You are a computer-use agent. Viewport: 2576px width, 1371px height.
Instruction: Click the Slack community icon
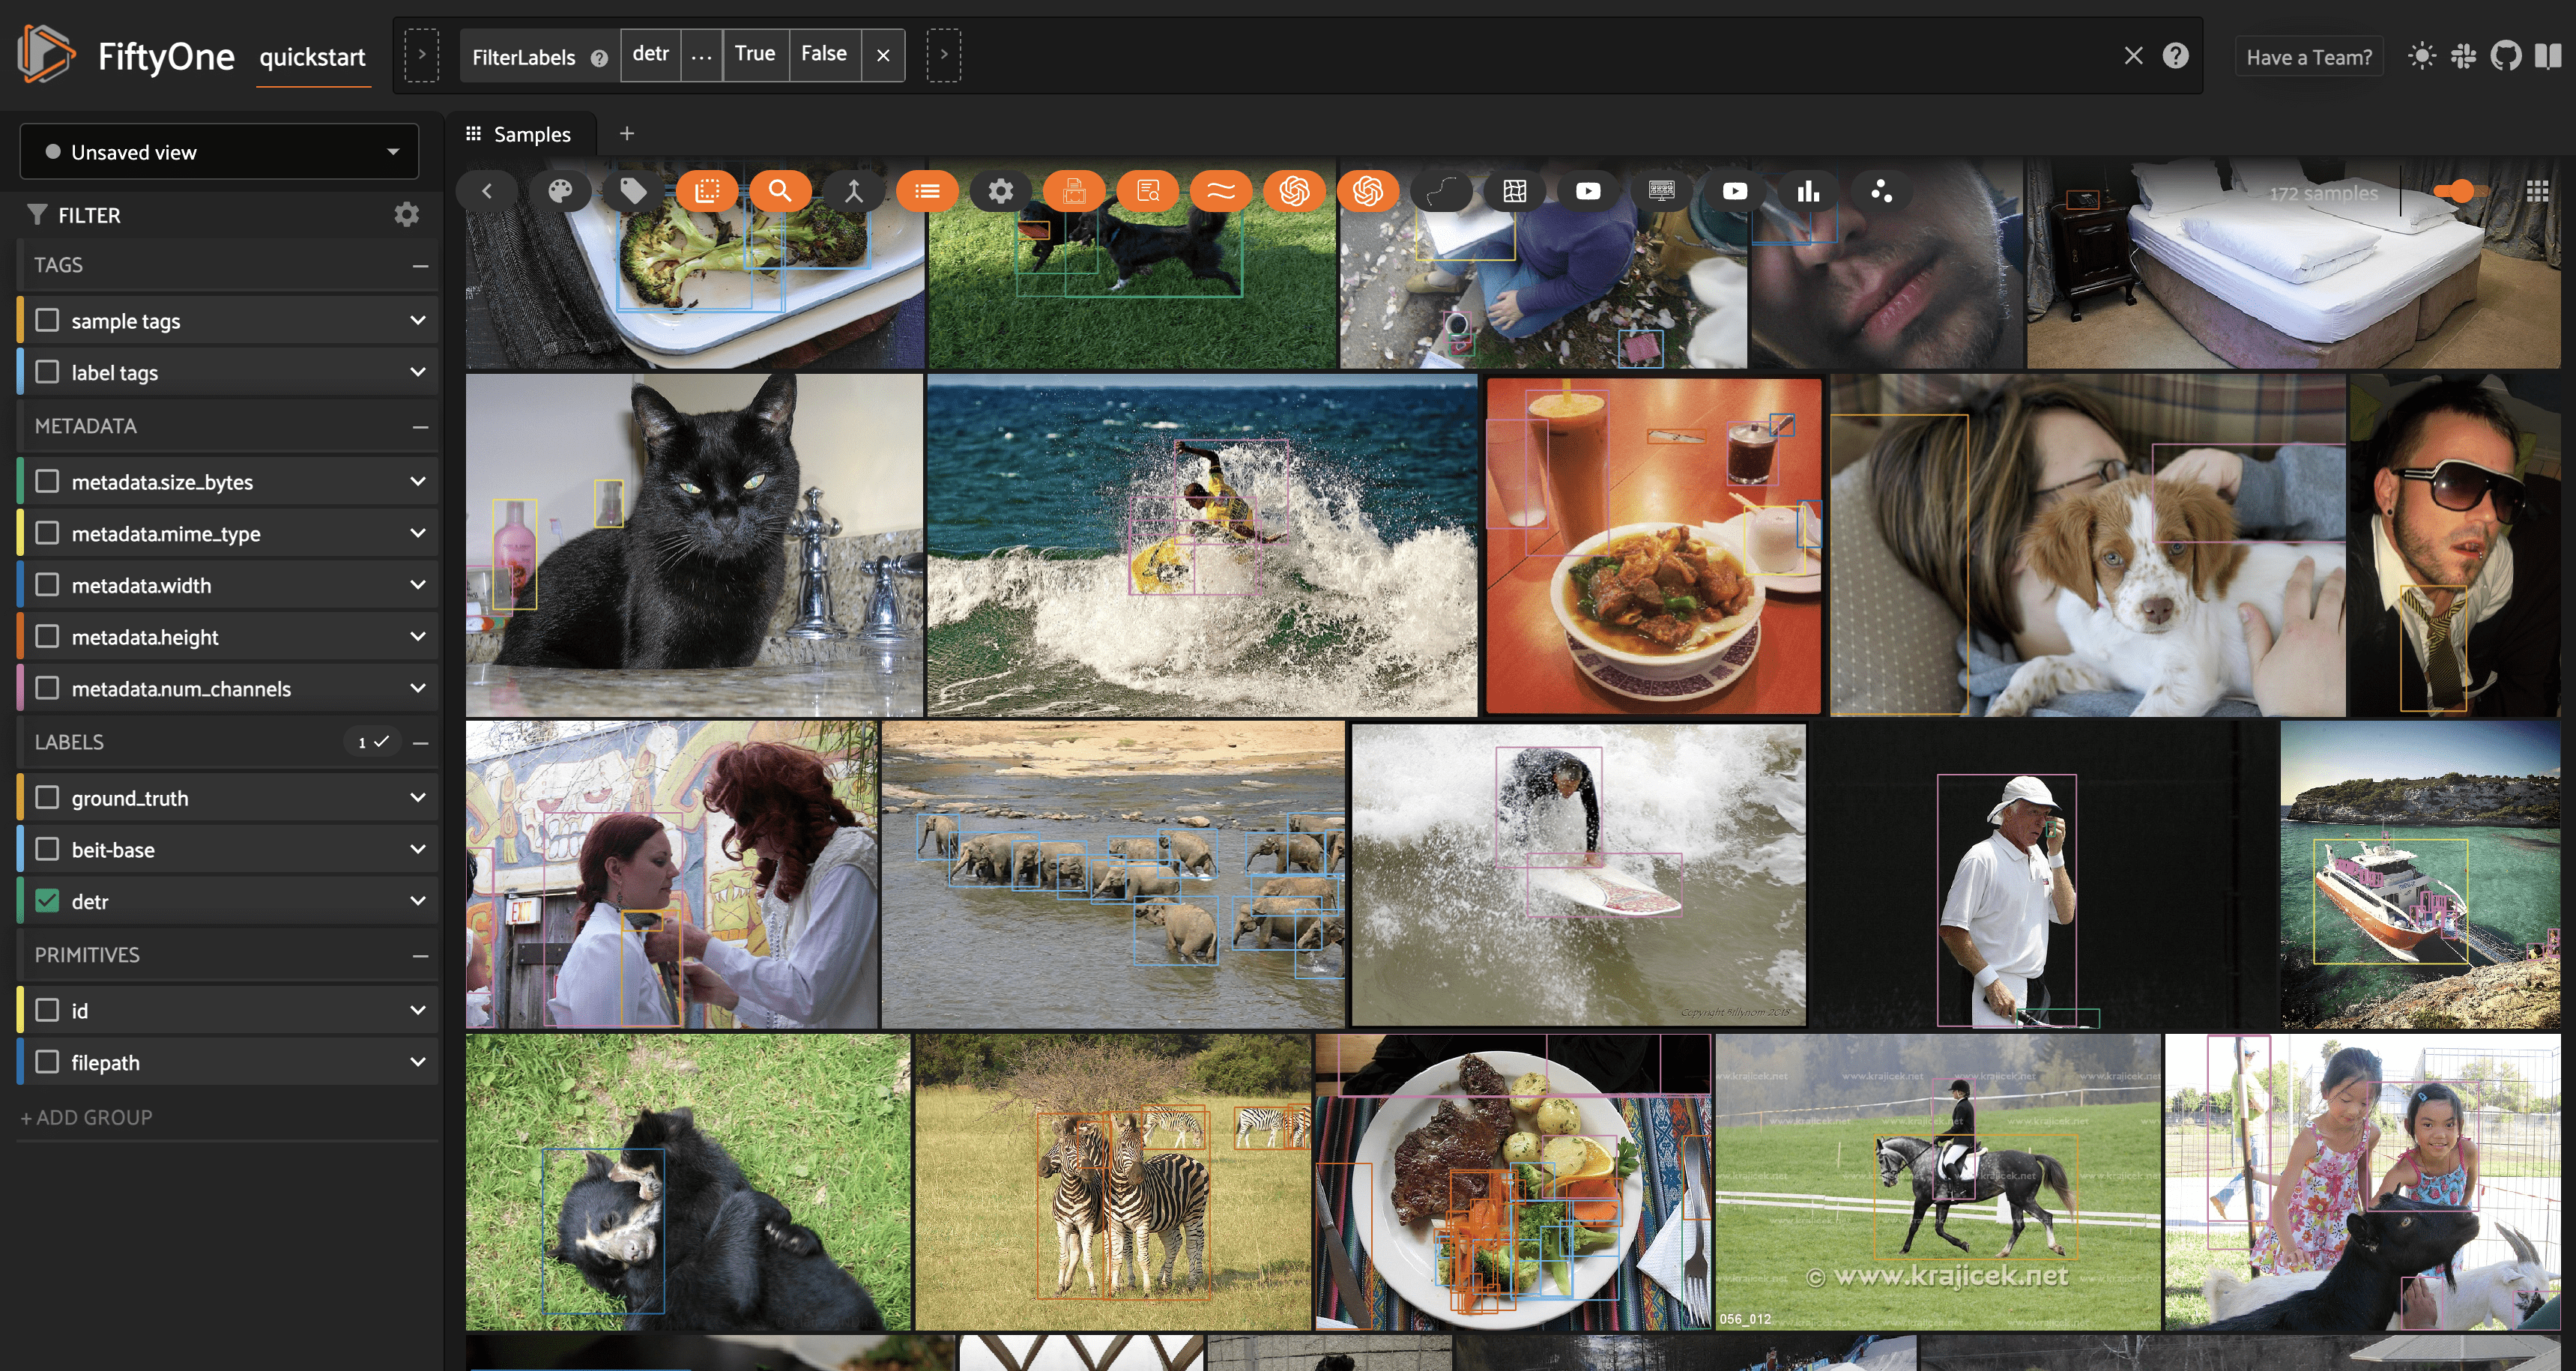2463,56
